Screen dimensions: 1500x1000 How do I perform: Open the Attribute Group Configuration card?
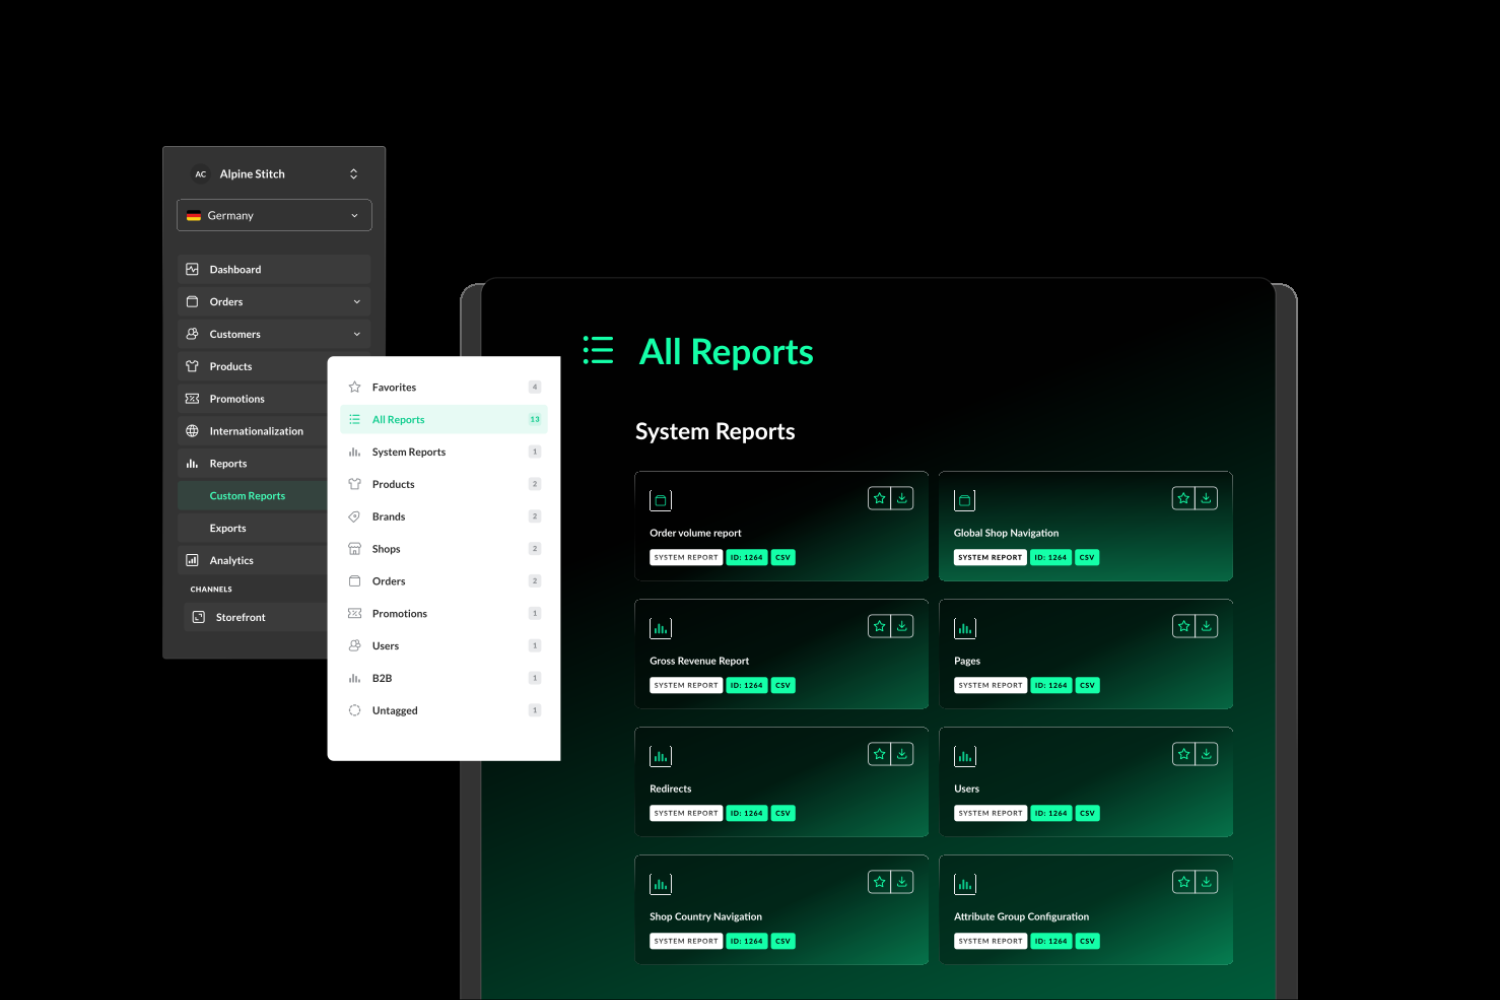point(1085,910)
